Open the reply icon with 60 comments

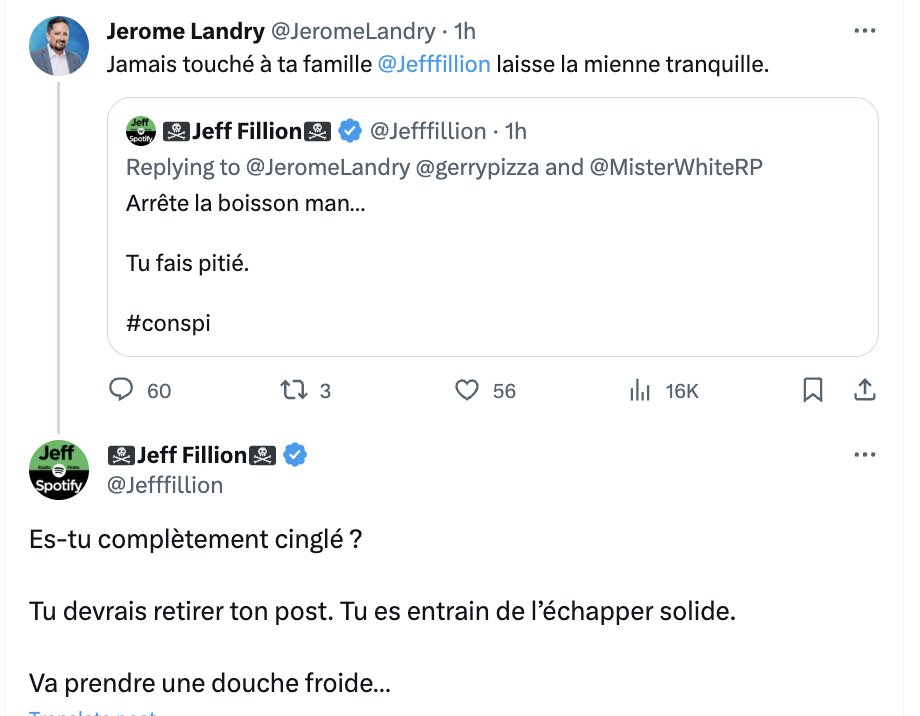[x=121, y=390]
